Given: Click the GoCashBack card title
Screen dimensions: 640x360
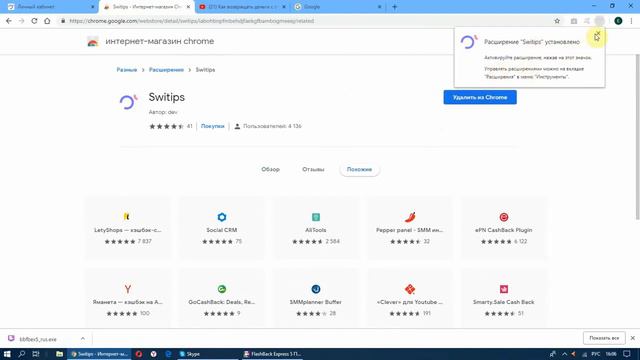Looking at the screenshot, I should coord(222,302).
